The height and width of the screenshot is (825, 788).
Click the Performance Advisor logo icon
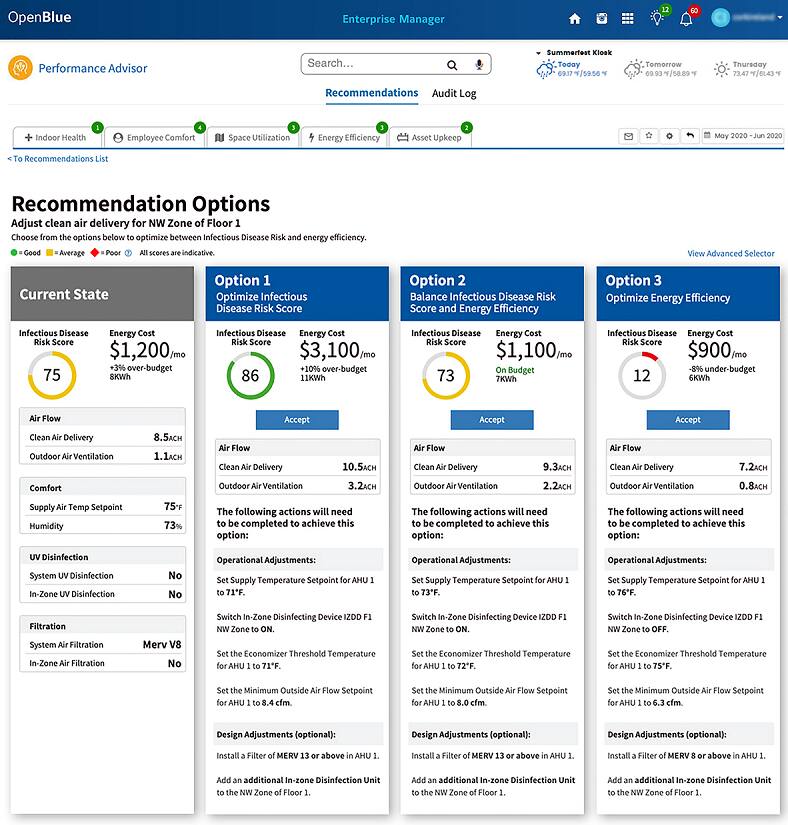pos(21,68)
